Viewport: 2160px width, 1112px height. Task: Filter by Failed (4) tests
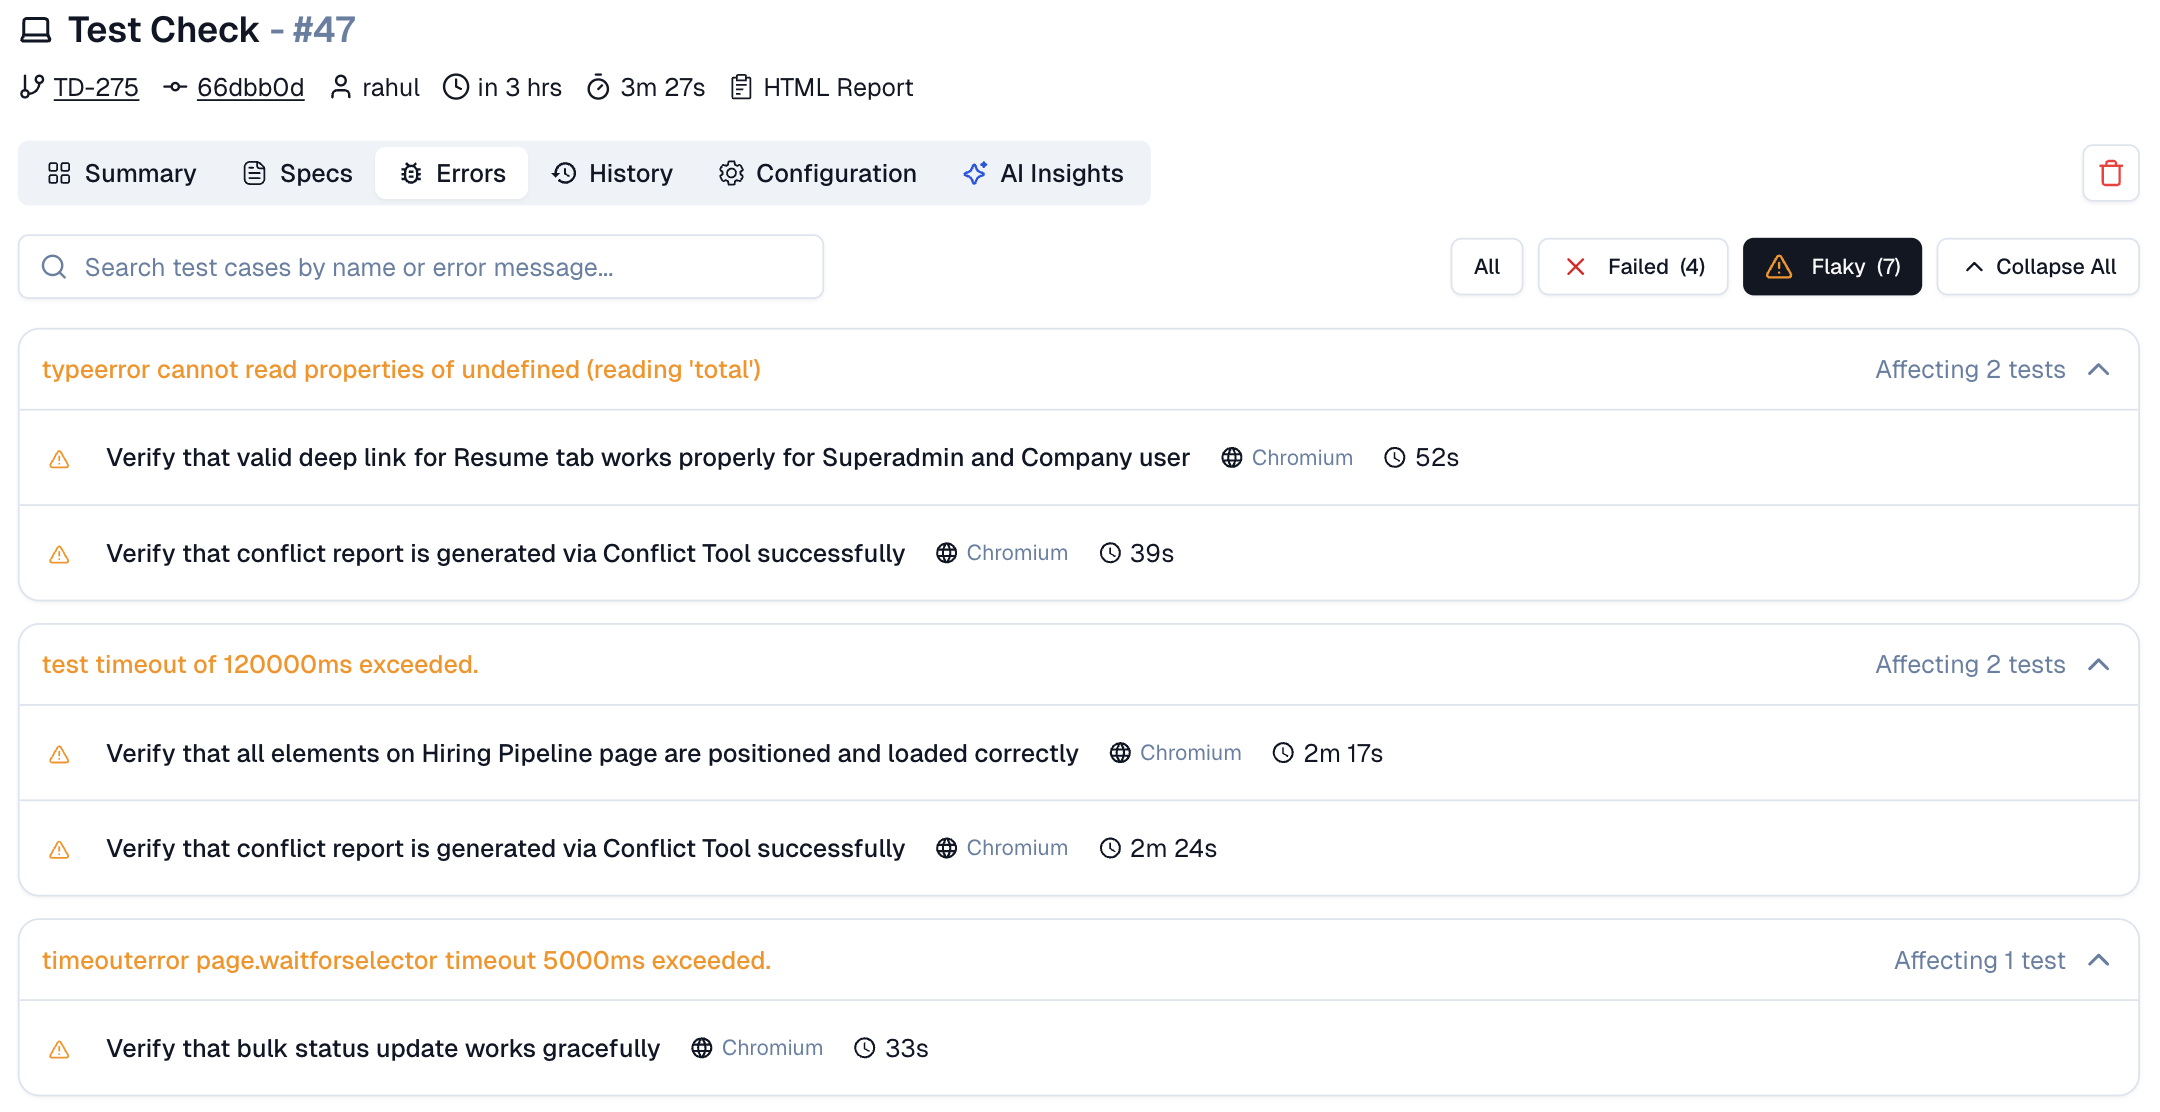pyautogui.click(x=1632, y=267)
